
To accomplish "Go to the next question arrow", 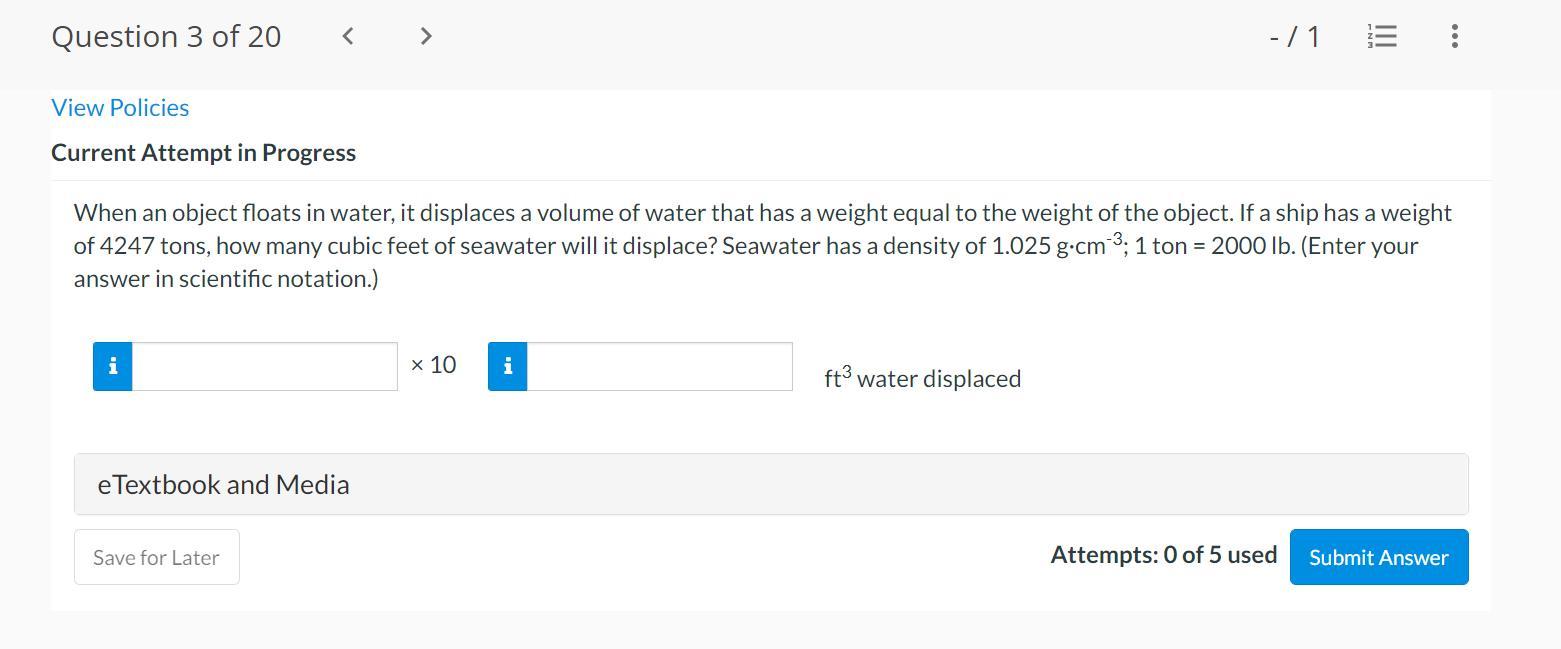I will (426, 36).
